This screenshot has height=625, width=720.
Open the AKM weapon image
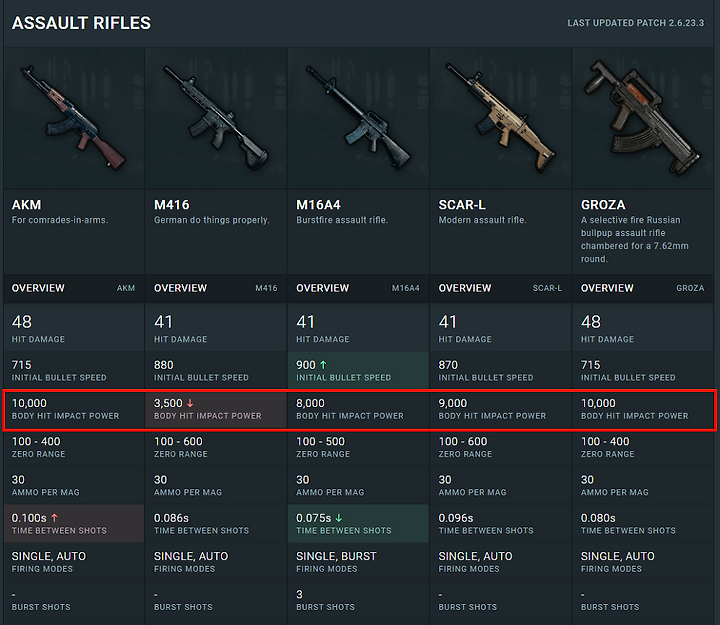coord(74,118)
